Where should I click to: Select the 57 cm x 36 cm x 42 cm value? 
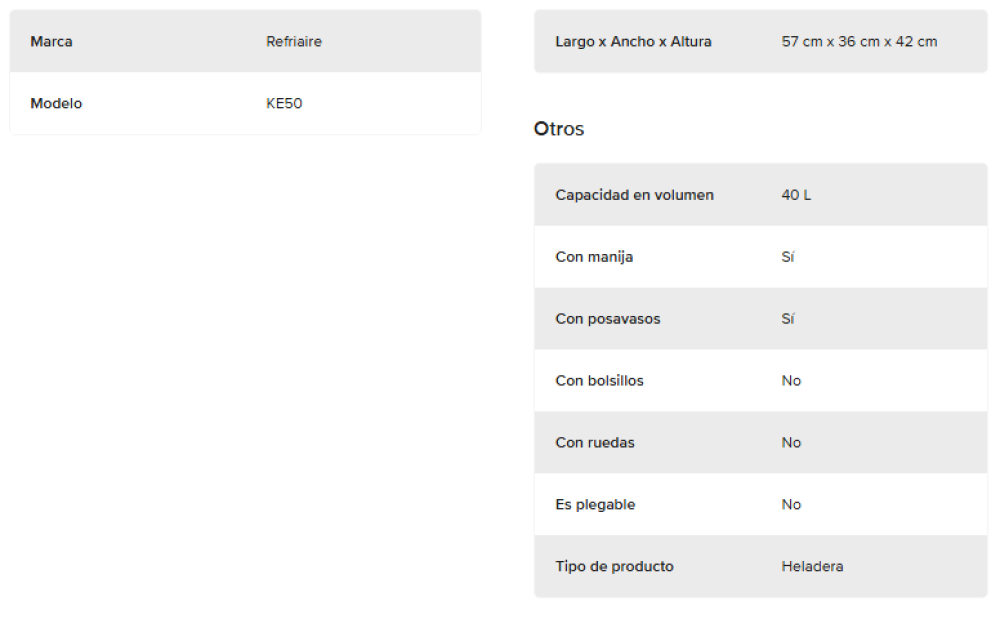coord(859,42)
